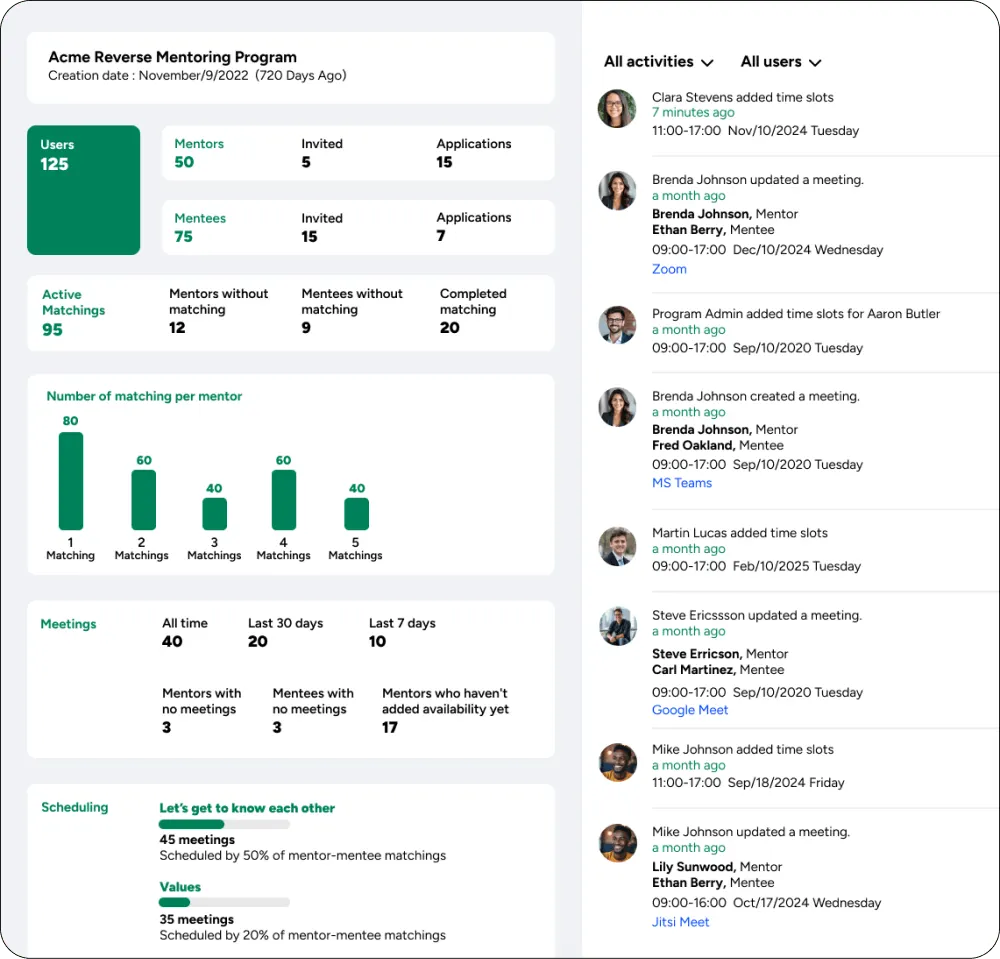Screen dimensions: 1000x959
Task: Click the Values progress bar
Action: coord(224,902)
